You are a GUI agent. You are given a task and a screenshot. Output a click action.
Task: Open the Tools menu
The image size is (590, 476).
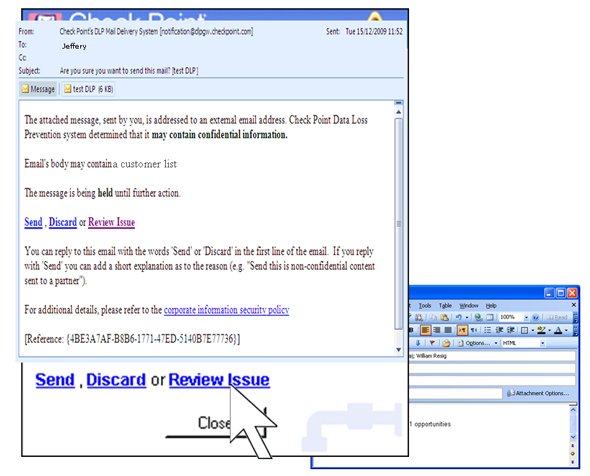pos(425,306)
